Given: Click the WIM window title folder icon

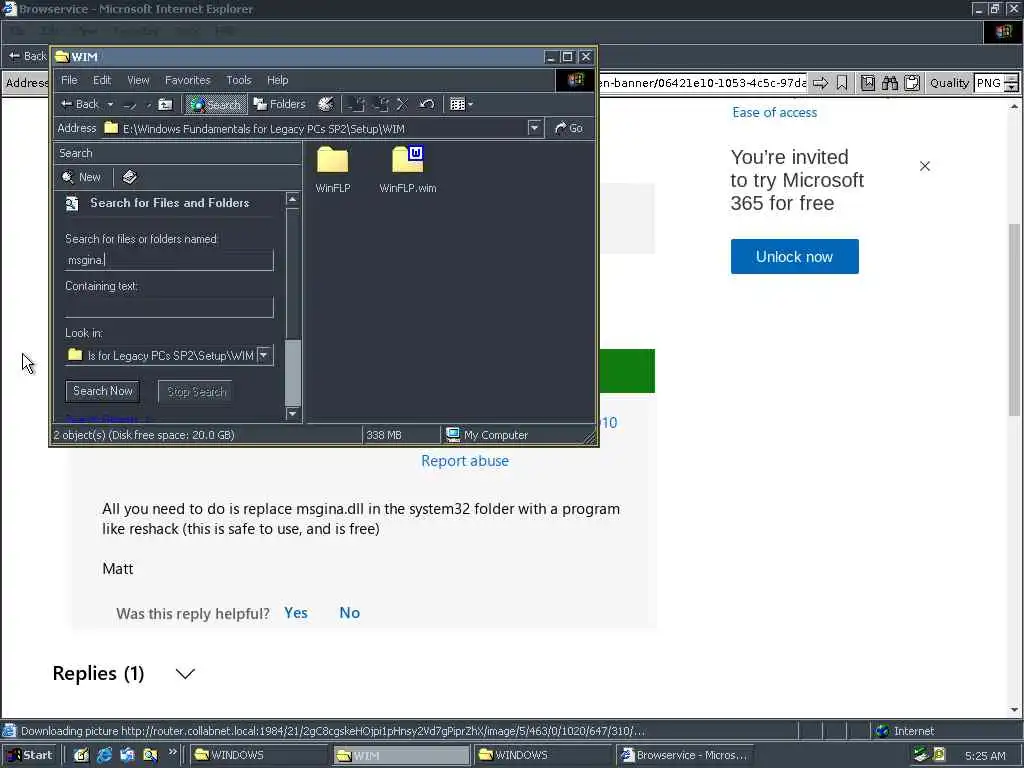Looking at the screenshot, I should coord(62,57).
